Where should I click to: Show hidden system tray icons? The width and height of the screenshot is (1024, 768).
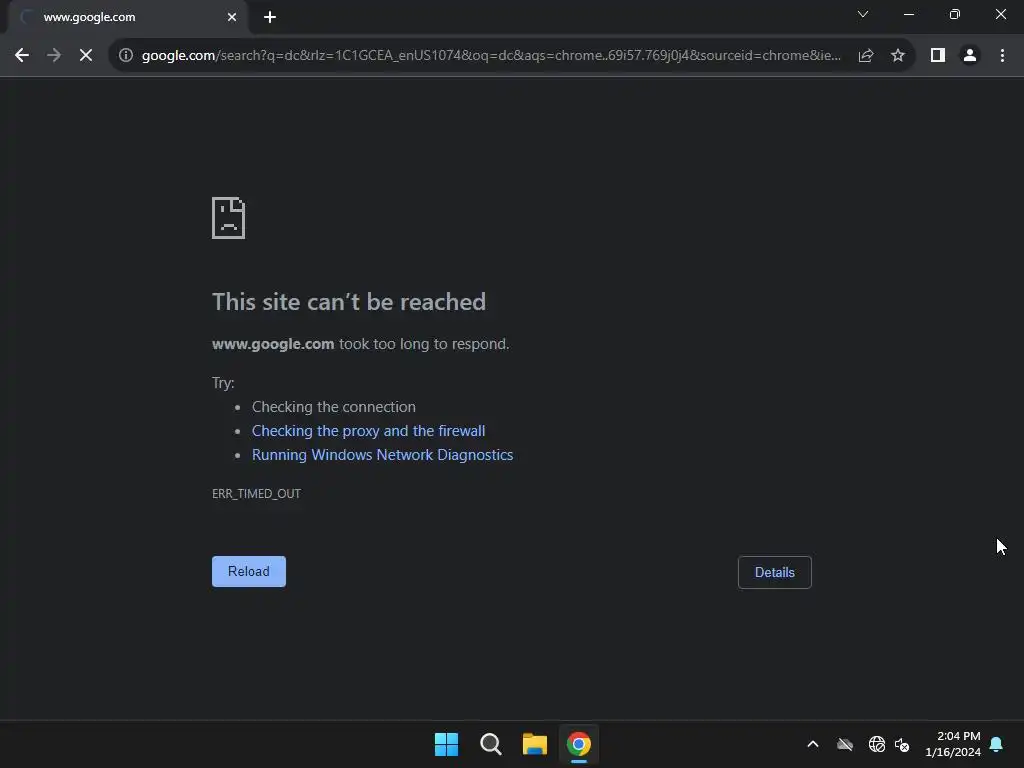coord(813,744)
